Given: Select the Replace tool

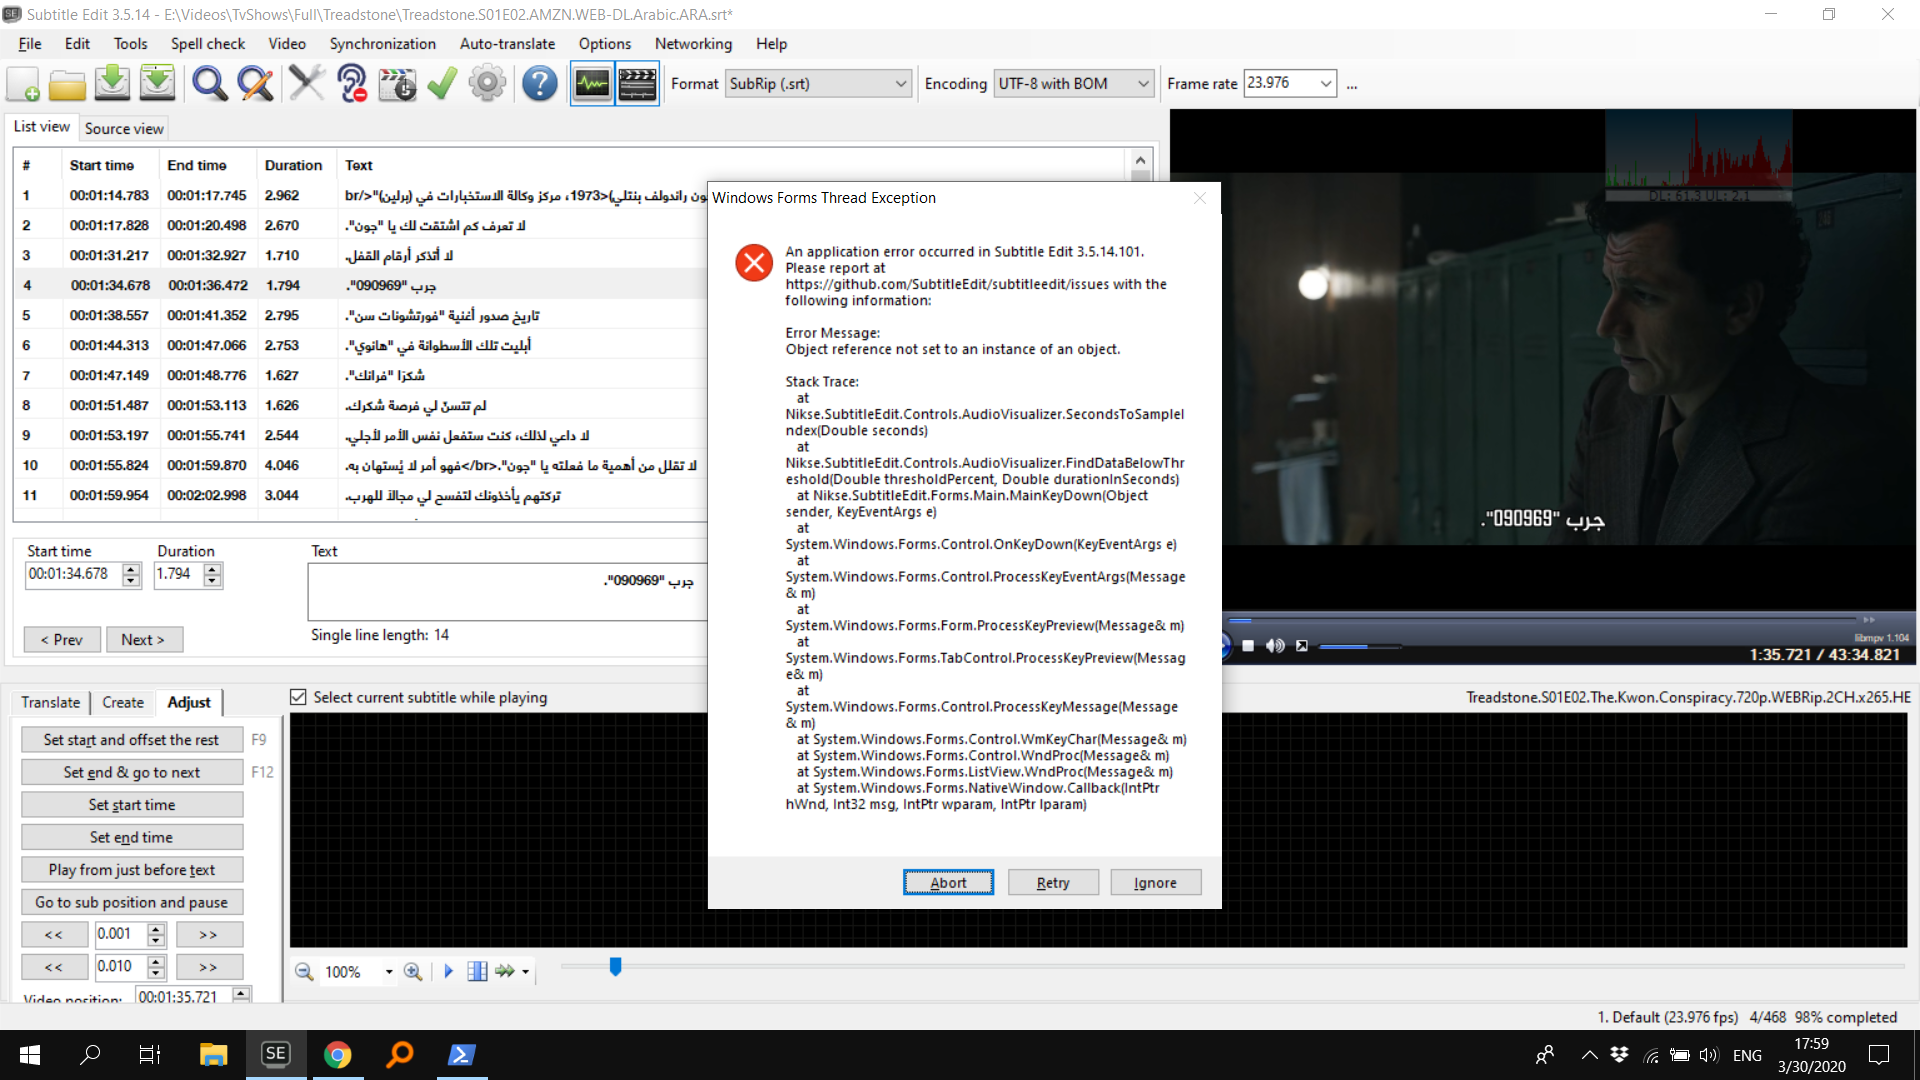Looking at the screenshot, I should click(255, 83).
